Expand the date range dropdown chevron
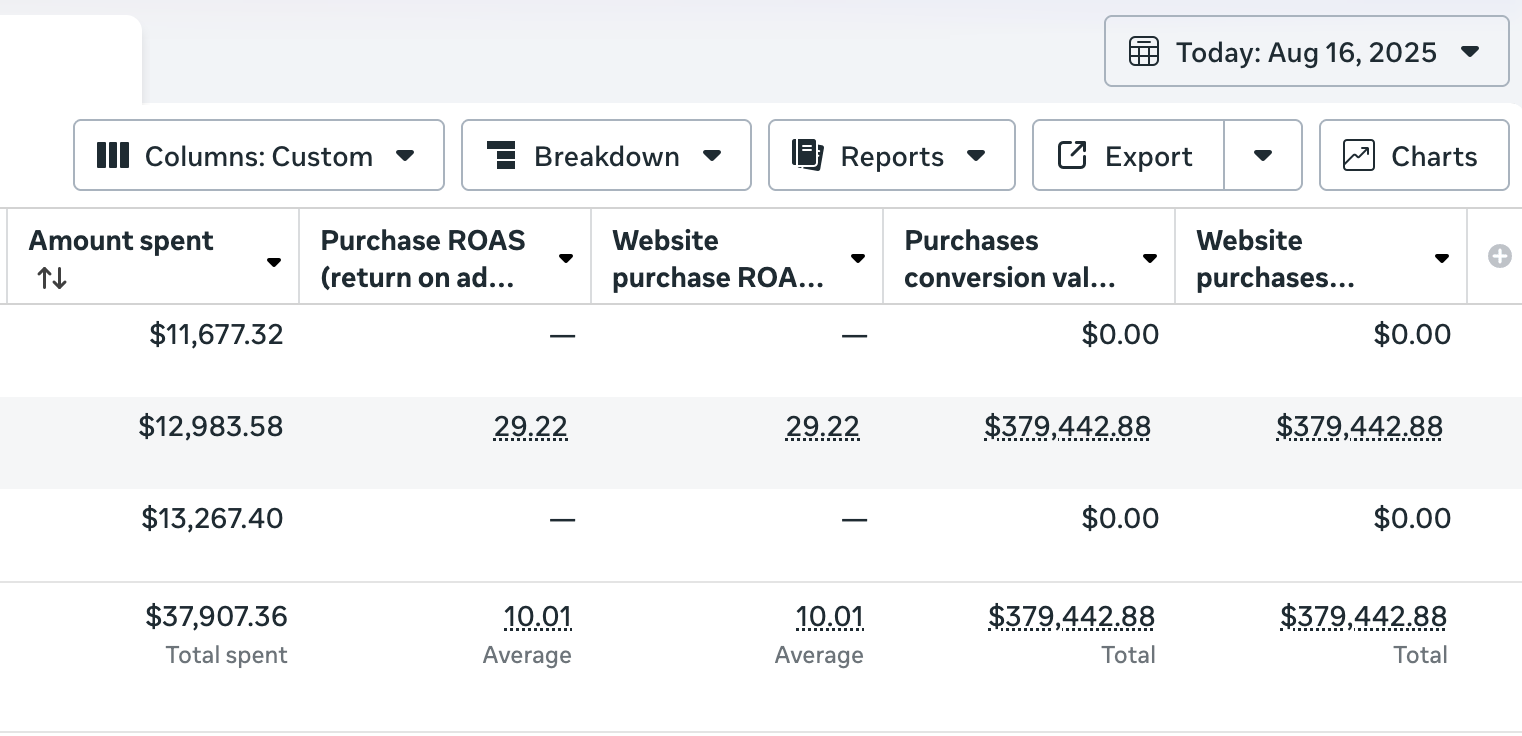Screen dimensions: 1522x736 [x=1470, y=51]
